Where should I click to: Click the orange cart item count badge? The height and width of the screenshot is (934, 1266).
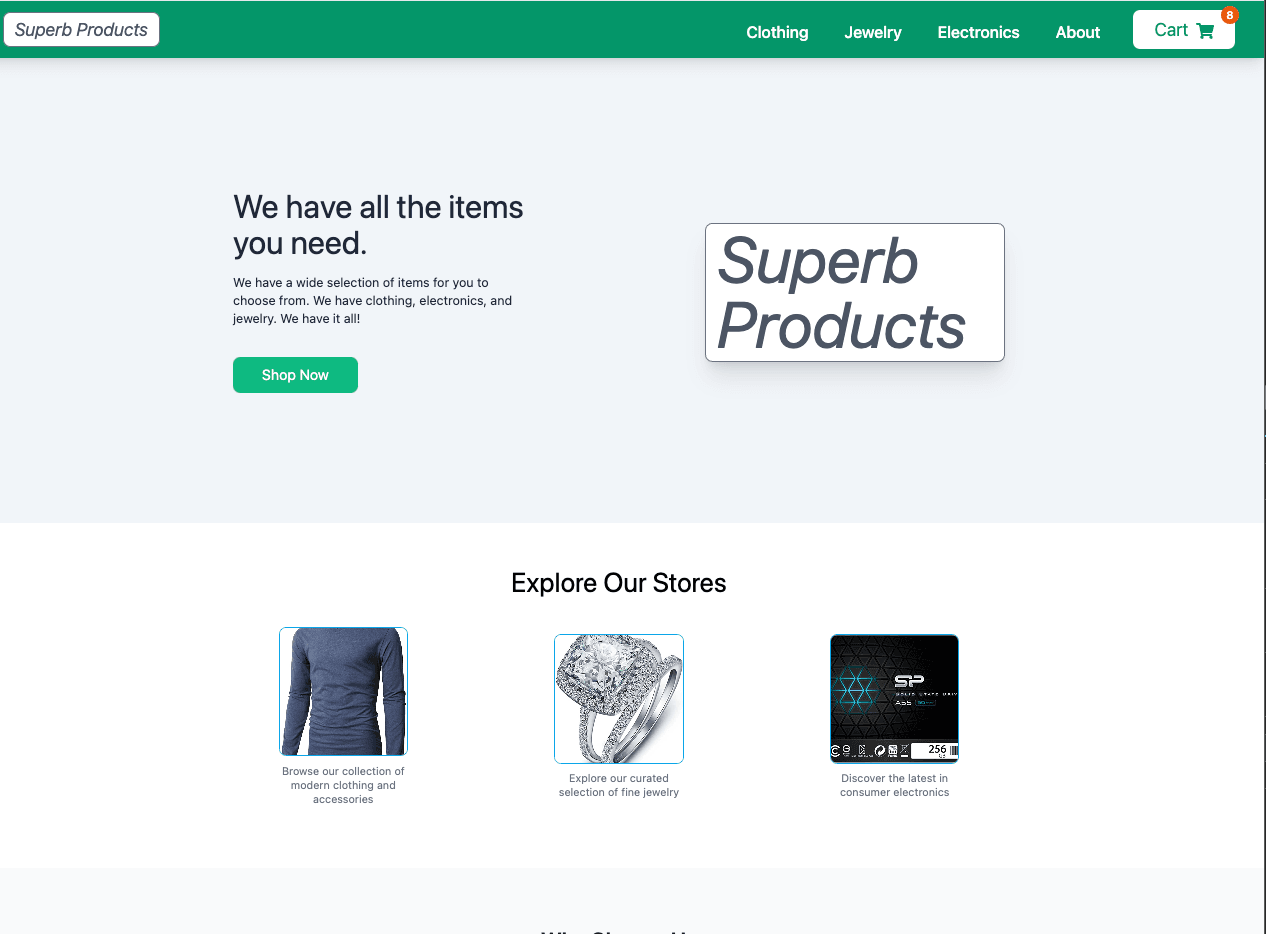(1230, 15)
